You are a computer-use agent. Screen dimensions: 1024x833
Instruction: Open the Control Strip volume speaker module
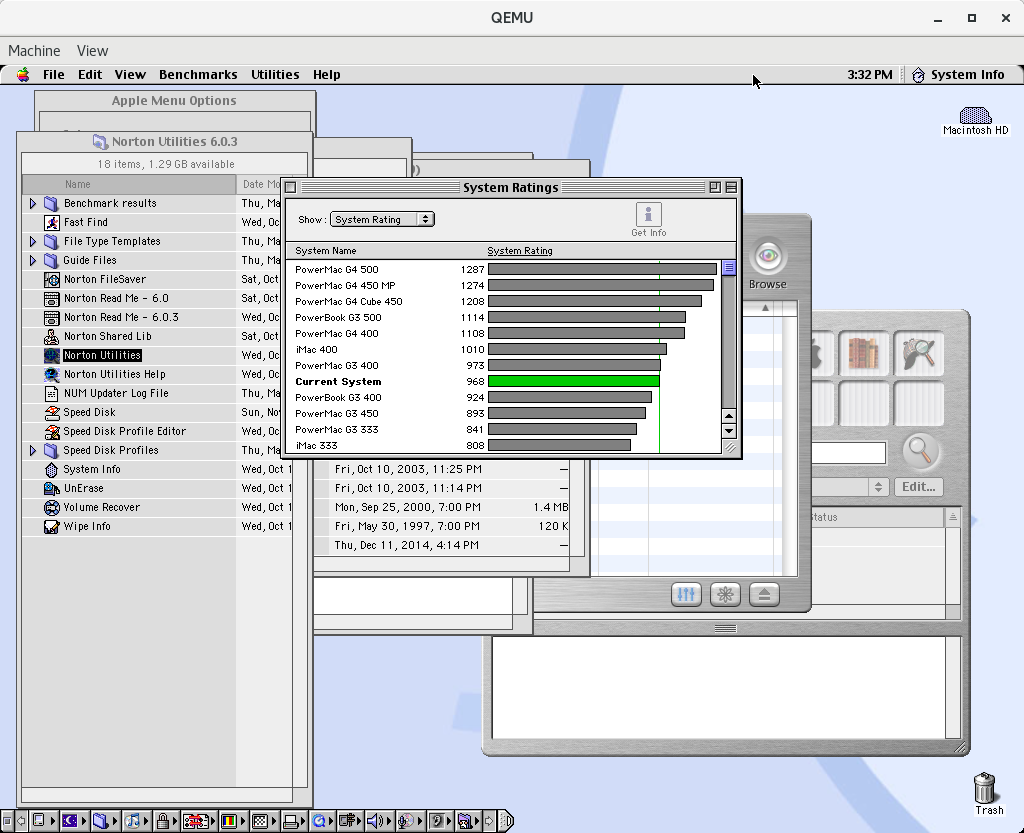point(378,821)
